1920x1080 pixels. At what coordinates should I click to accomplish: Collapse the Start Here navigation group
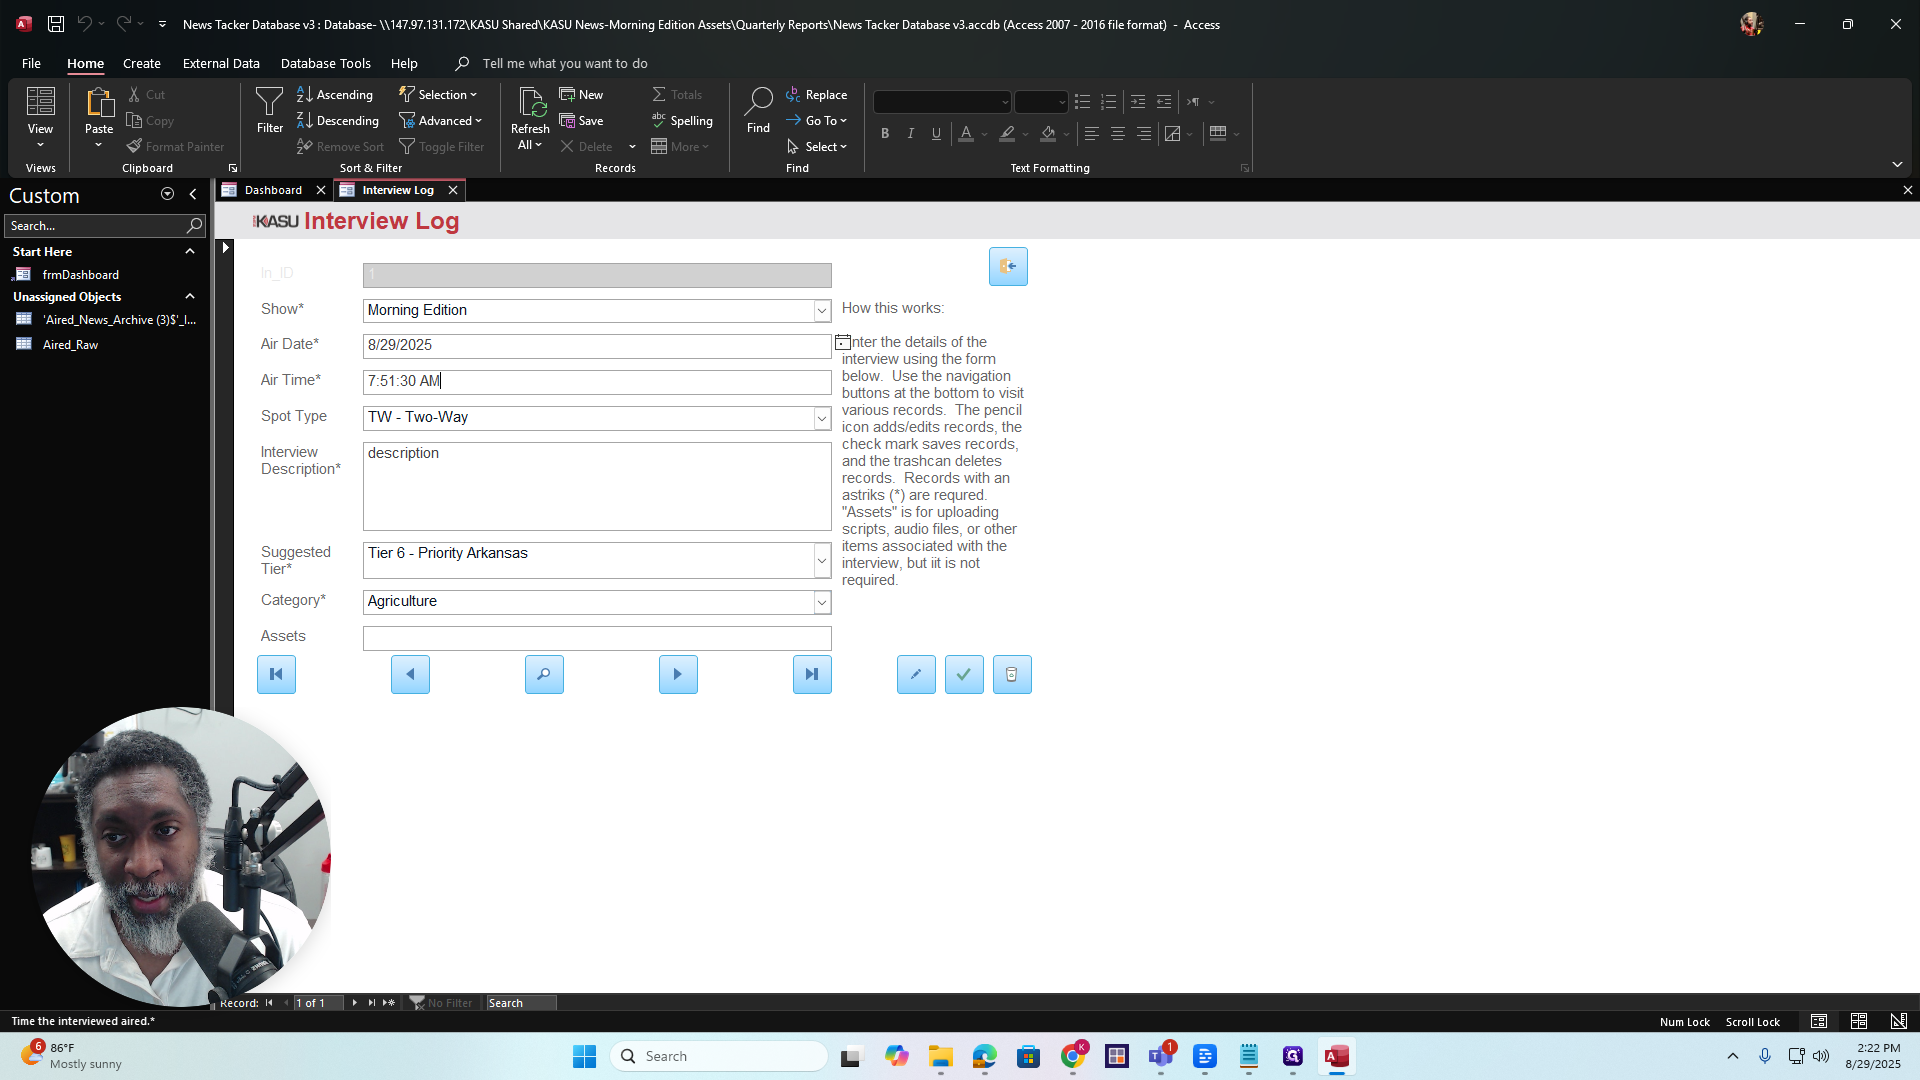[x=189, y=251]
